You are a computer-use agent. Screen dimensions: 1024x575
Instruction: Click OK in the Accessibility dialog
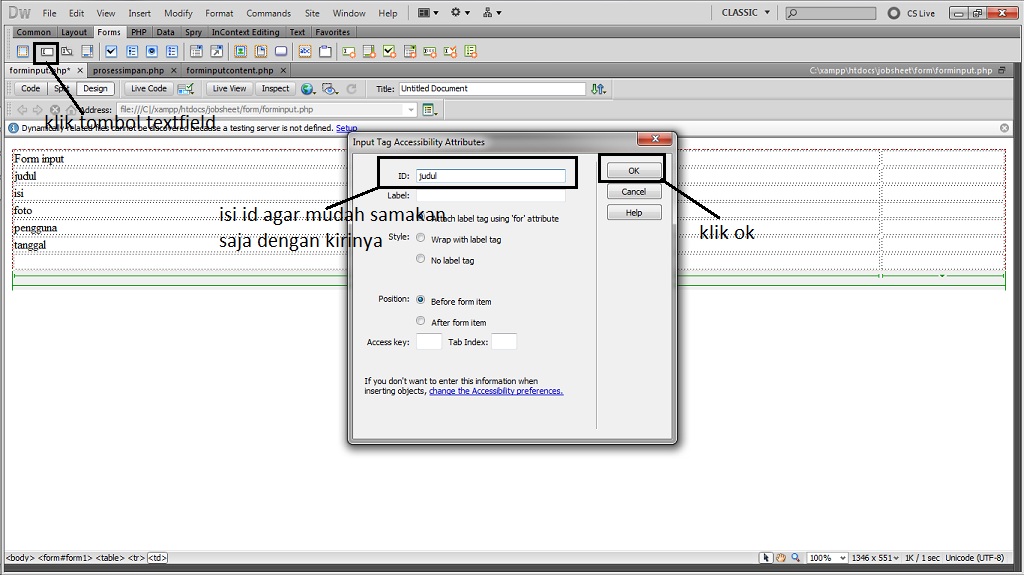[x=633, y=171]
